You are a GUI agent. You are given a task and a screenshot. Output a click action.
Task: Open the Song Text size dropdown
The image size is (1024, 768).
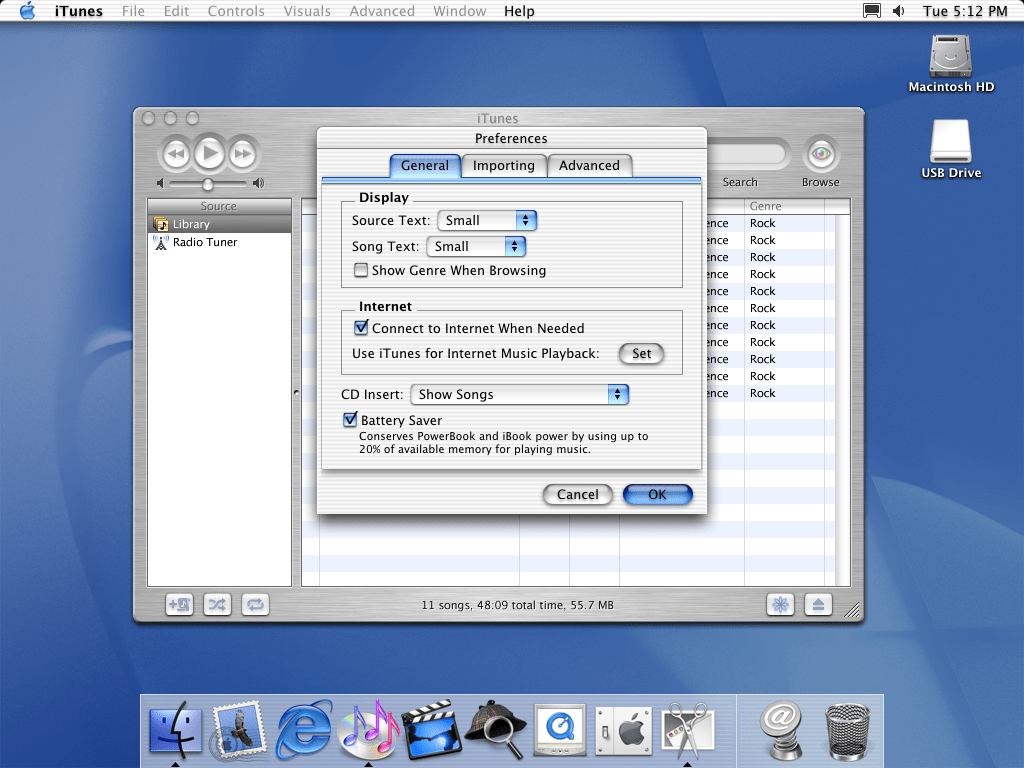tap(476, 246)
